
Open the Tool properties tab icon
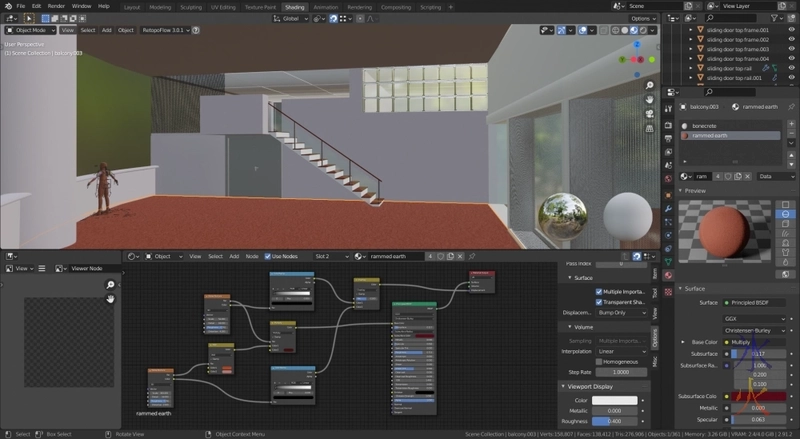655,293
